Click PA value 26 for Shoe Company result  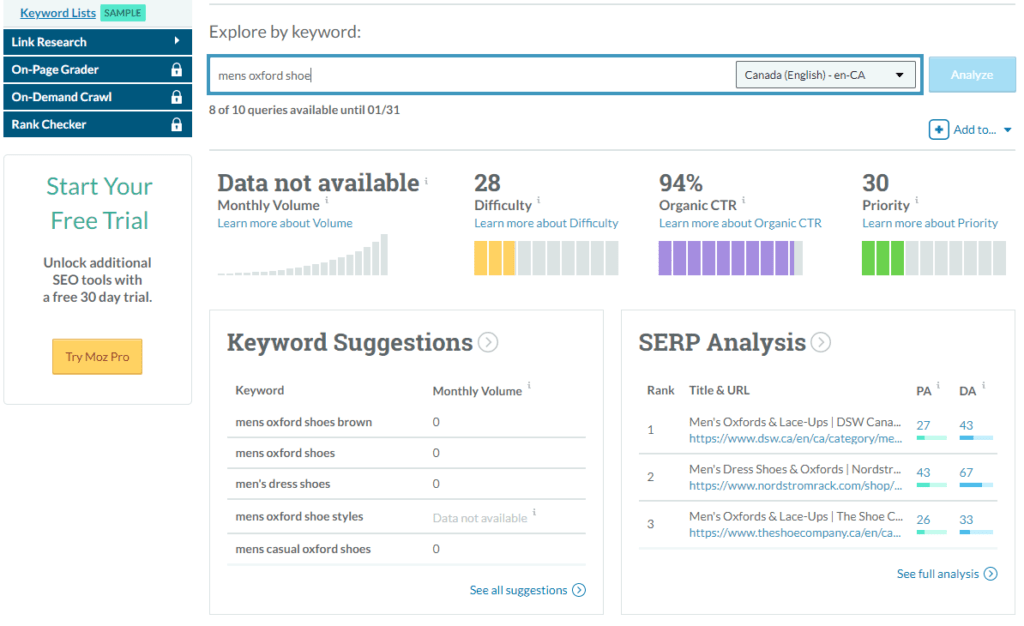pyautogui.click(x=923, y=520)
